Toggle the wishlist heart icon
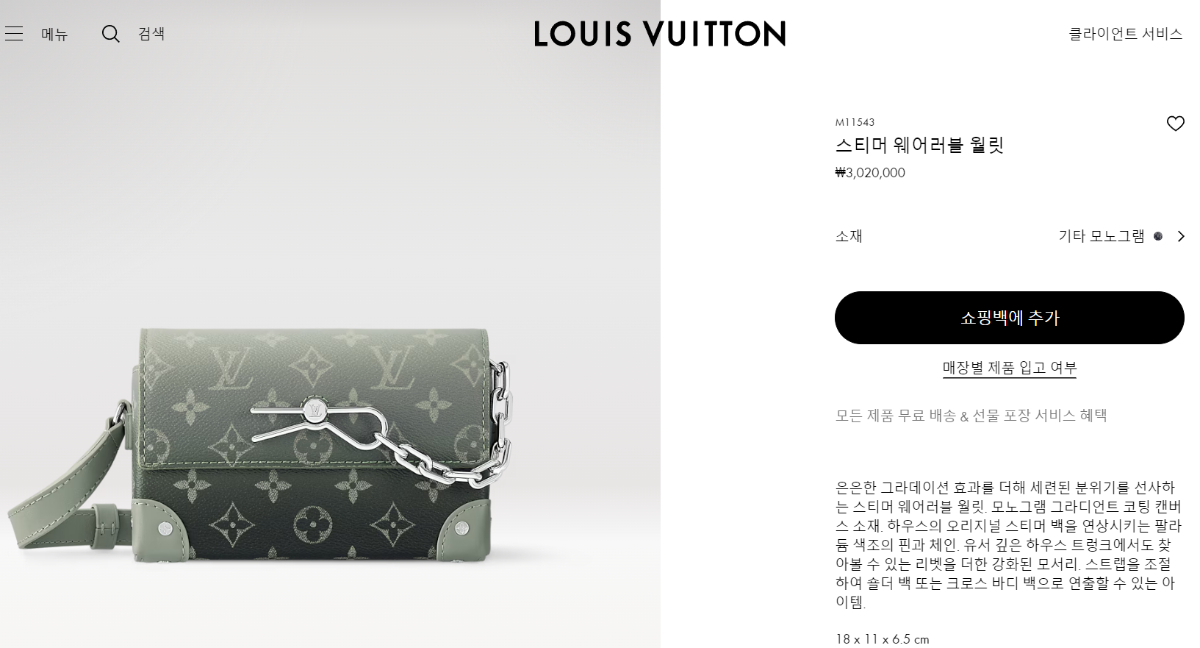1200x648 pixels. 1175,124
